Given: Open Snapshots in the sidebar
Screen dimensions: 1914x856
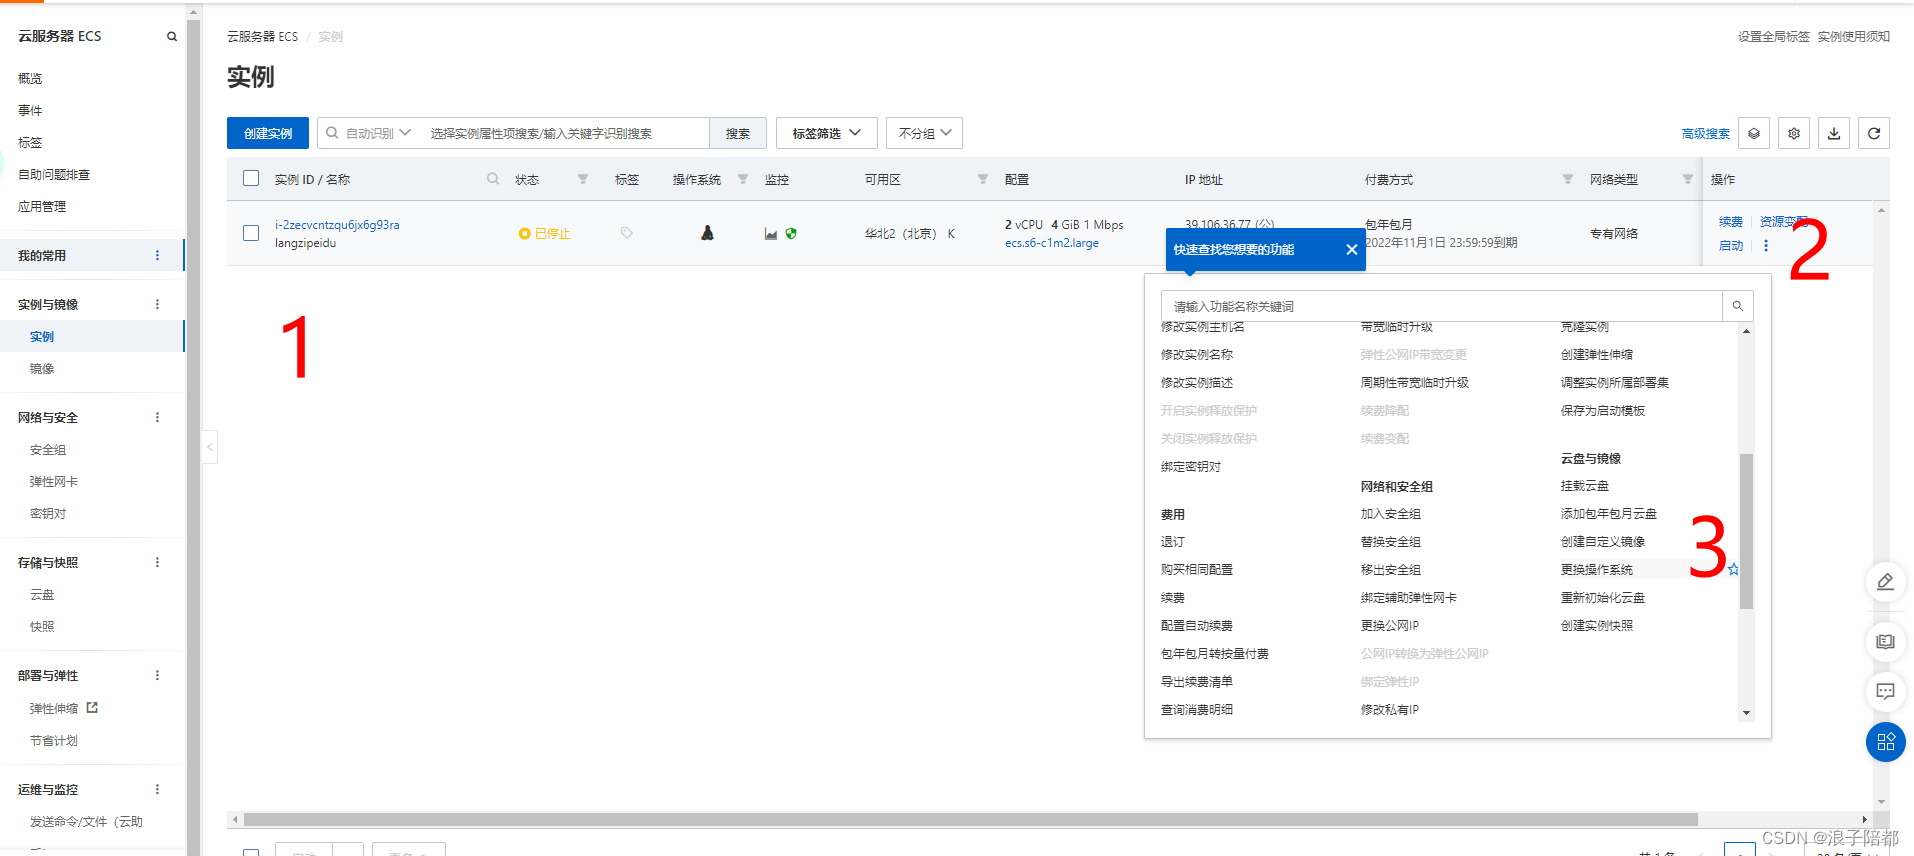Looking at the screenshot, I should pos(42,627).
